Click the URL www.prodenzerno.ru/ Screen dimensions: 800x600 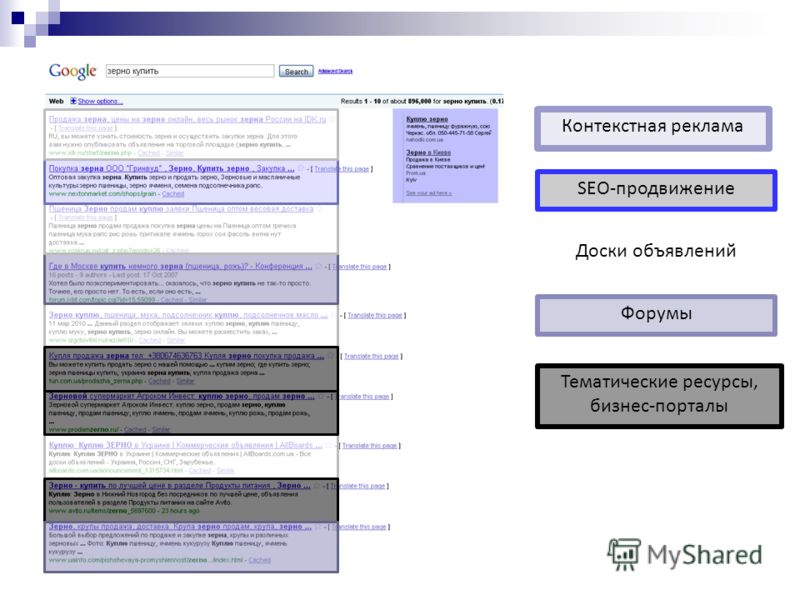tap(84, 430)
